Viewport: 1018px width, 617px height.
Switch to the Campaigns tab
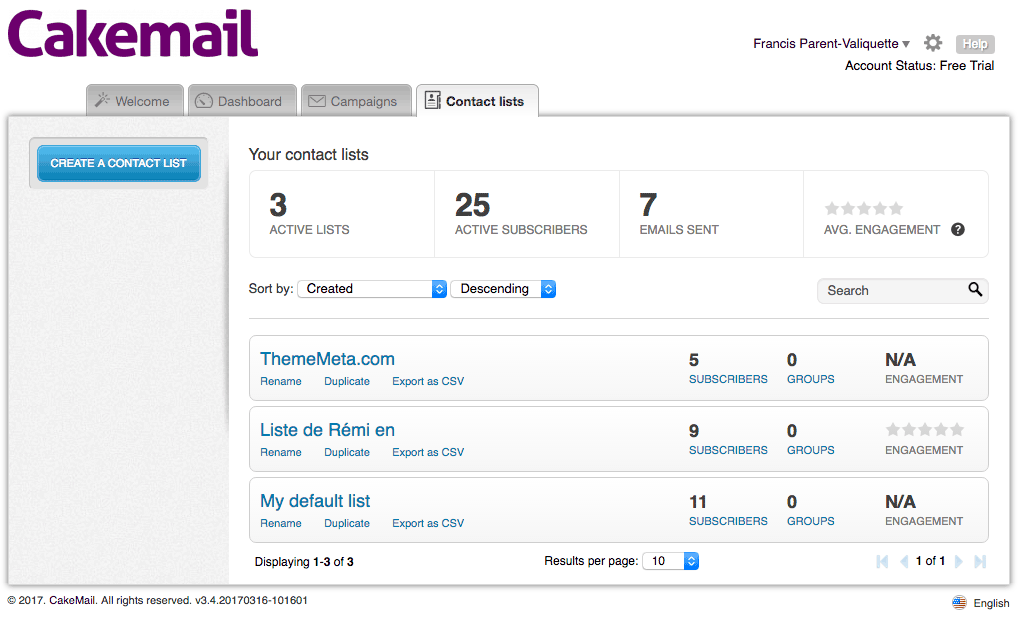pyautogui.click(x=356, y=101)
